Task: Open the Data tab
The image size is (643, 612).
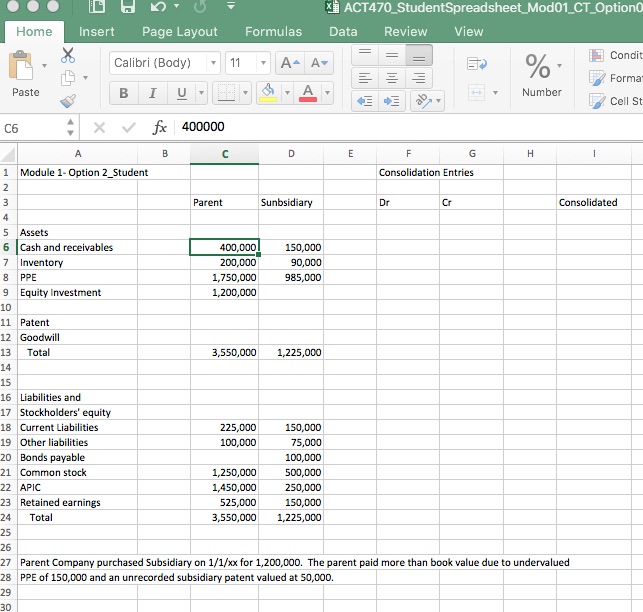Action: [343, 32]
